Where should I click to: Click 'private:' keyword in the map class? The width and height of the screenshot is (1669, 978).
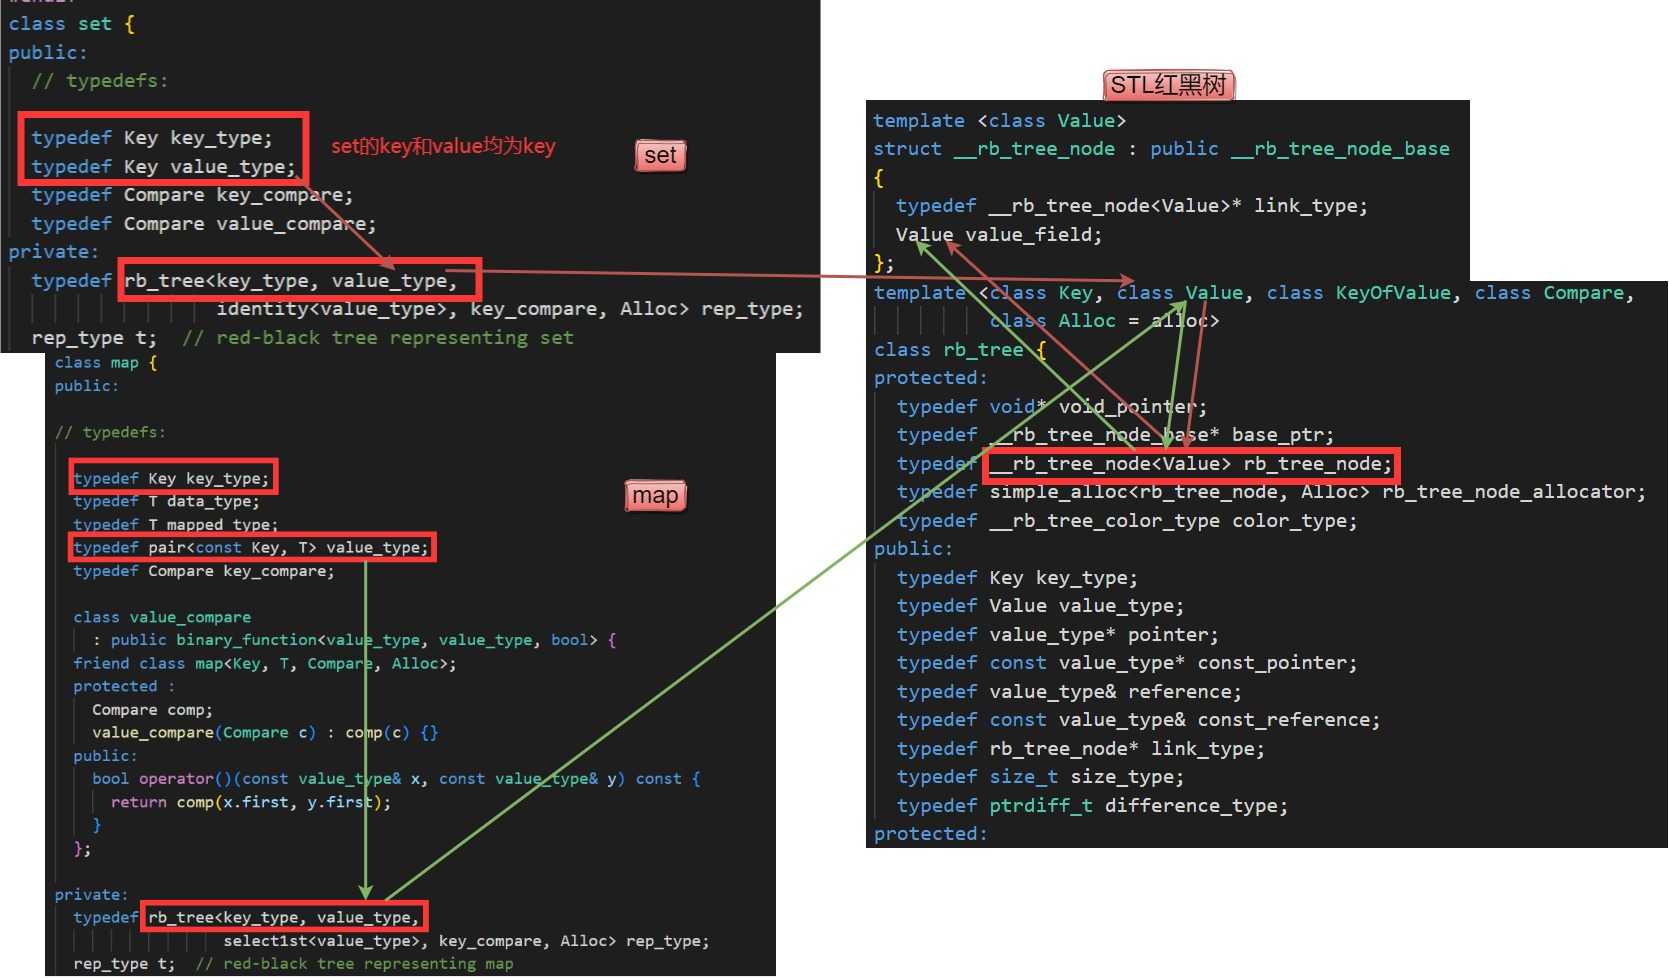91,895
